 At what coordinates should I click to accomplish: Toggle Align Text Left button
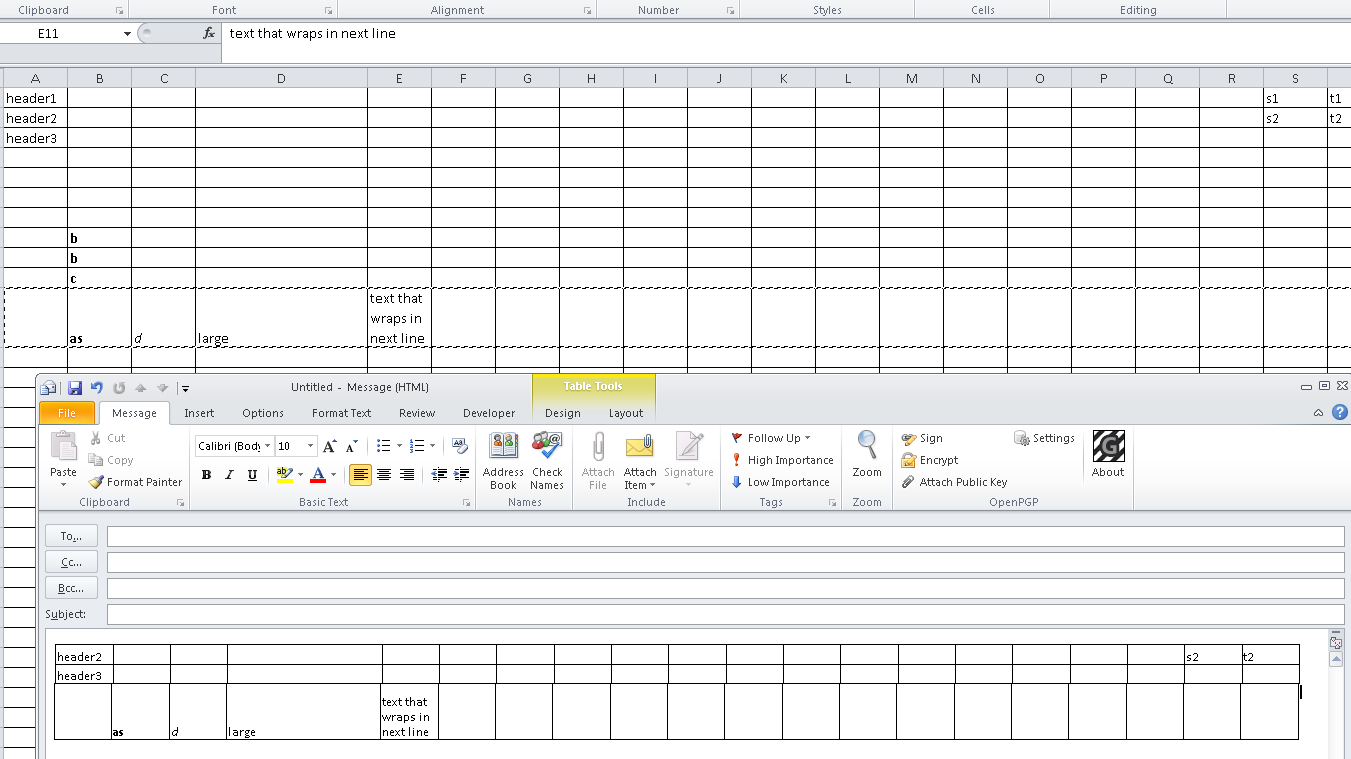click(360, 475)
